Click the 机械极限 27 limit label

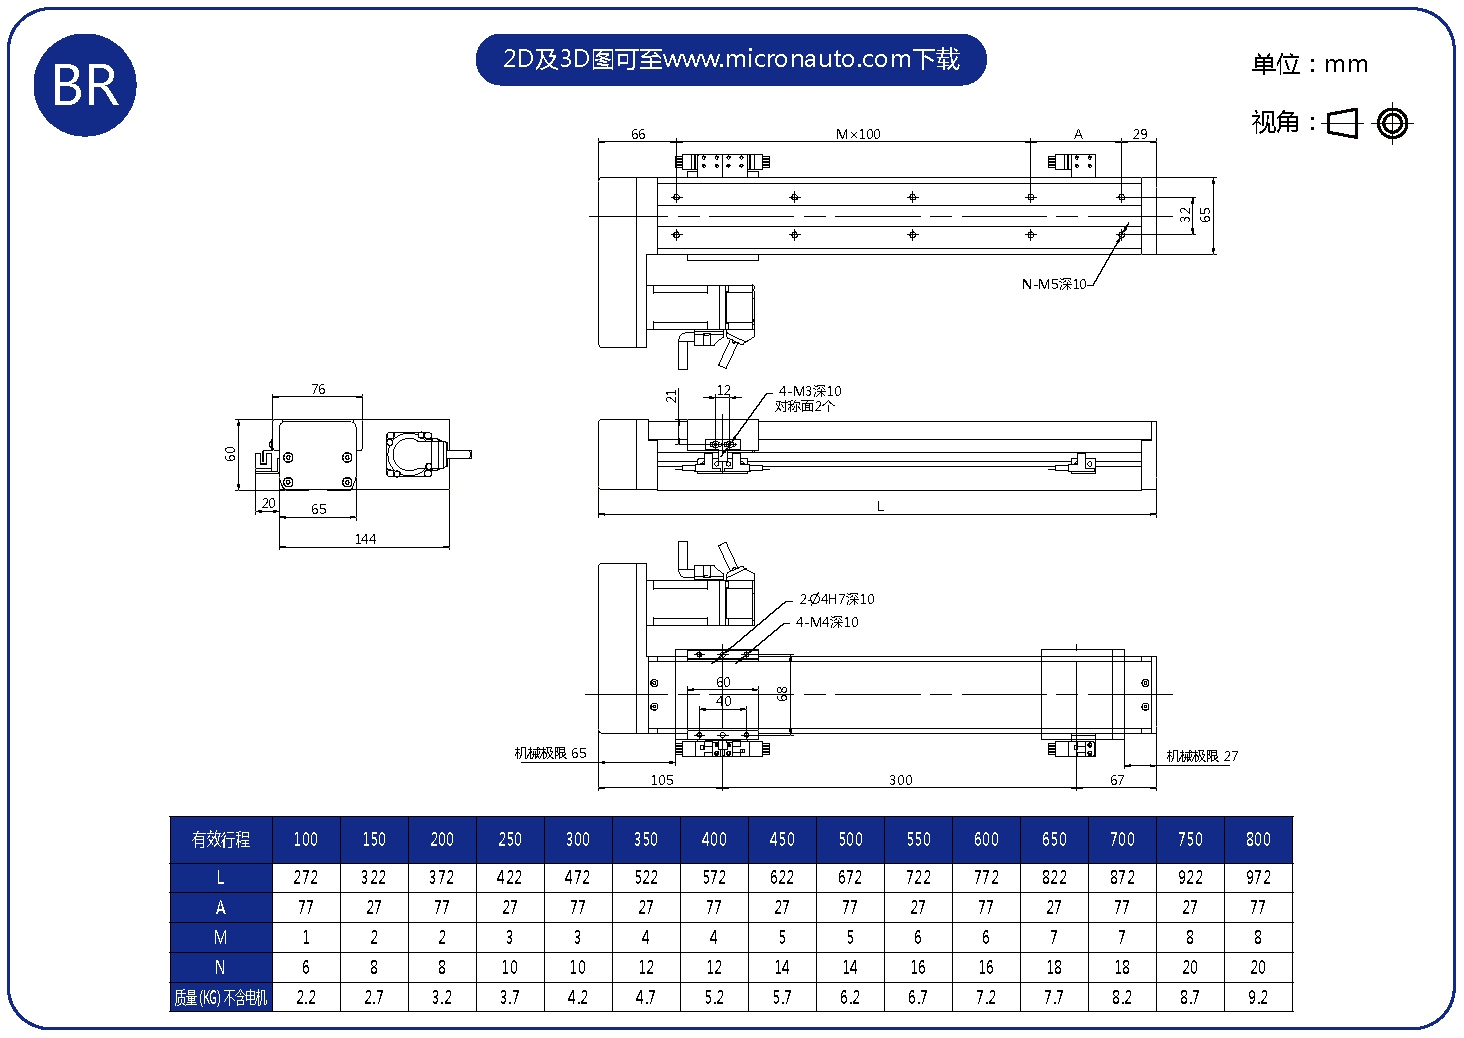click(x=1202, y=756)
